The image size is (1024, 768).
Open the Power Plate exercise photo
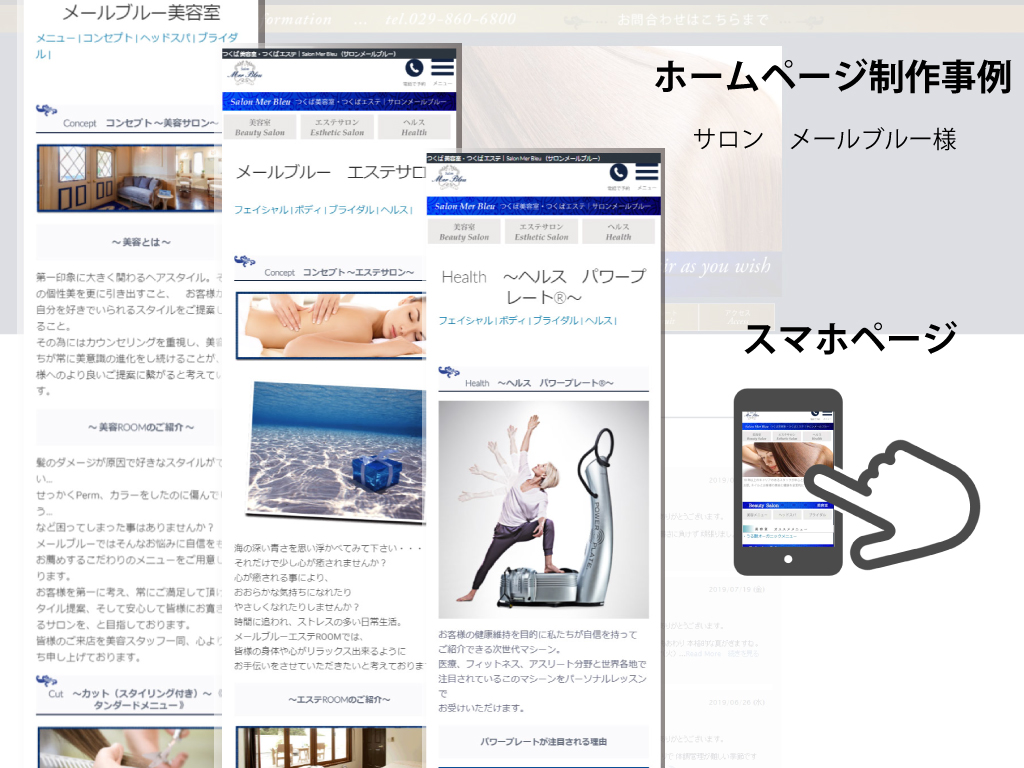click(x=543, y=508)
